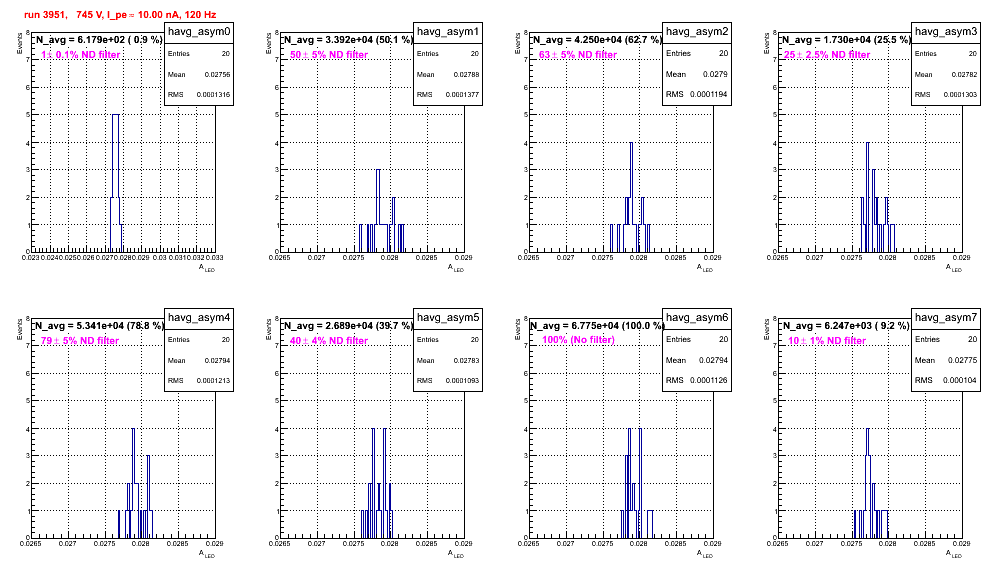Click the 25± 2.5% ND filter label

pyautogui.click(x=827, y=55)
